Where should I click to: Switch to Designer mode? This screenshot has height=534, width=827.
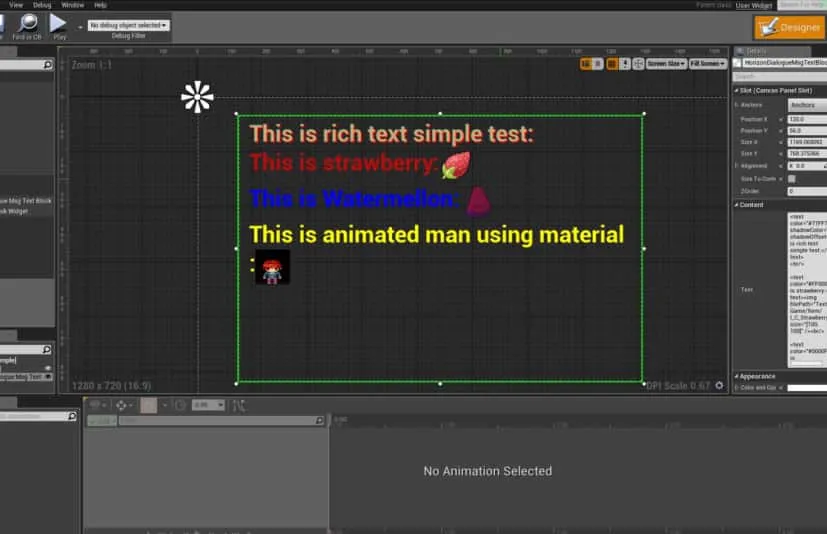pos(789,28)
